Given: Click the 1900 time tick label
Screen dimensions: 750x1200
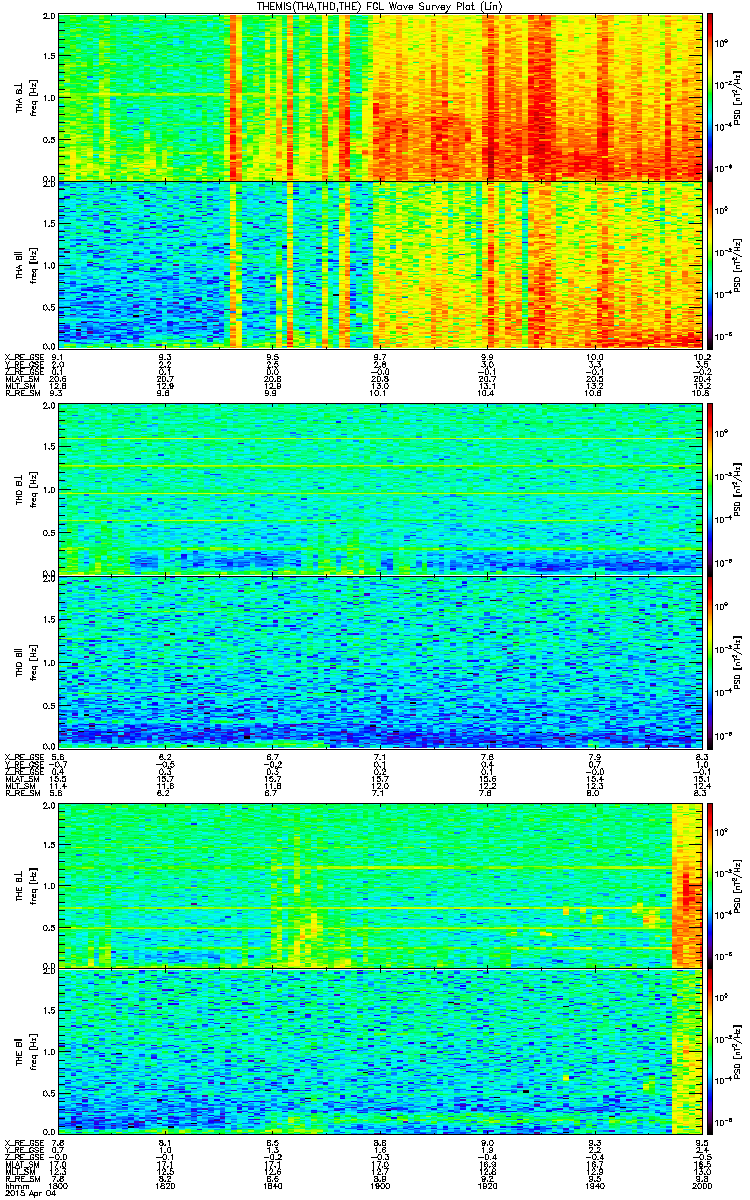Looking at the screenshot, I should click(380, 1185).
